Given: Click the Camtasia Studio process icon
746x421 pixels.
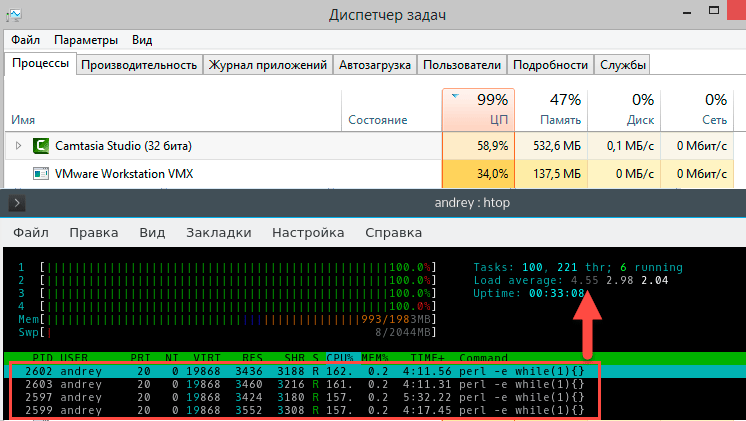Looking at the screenshot, I should (41, 146).
